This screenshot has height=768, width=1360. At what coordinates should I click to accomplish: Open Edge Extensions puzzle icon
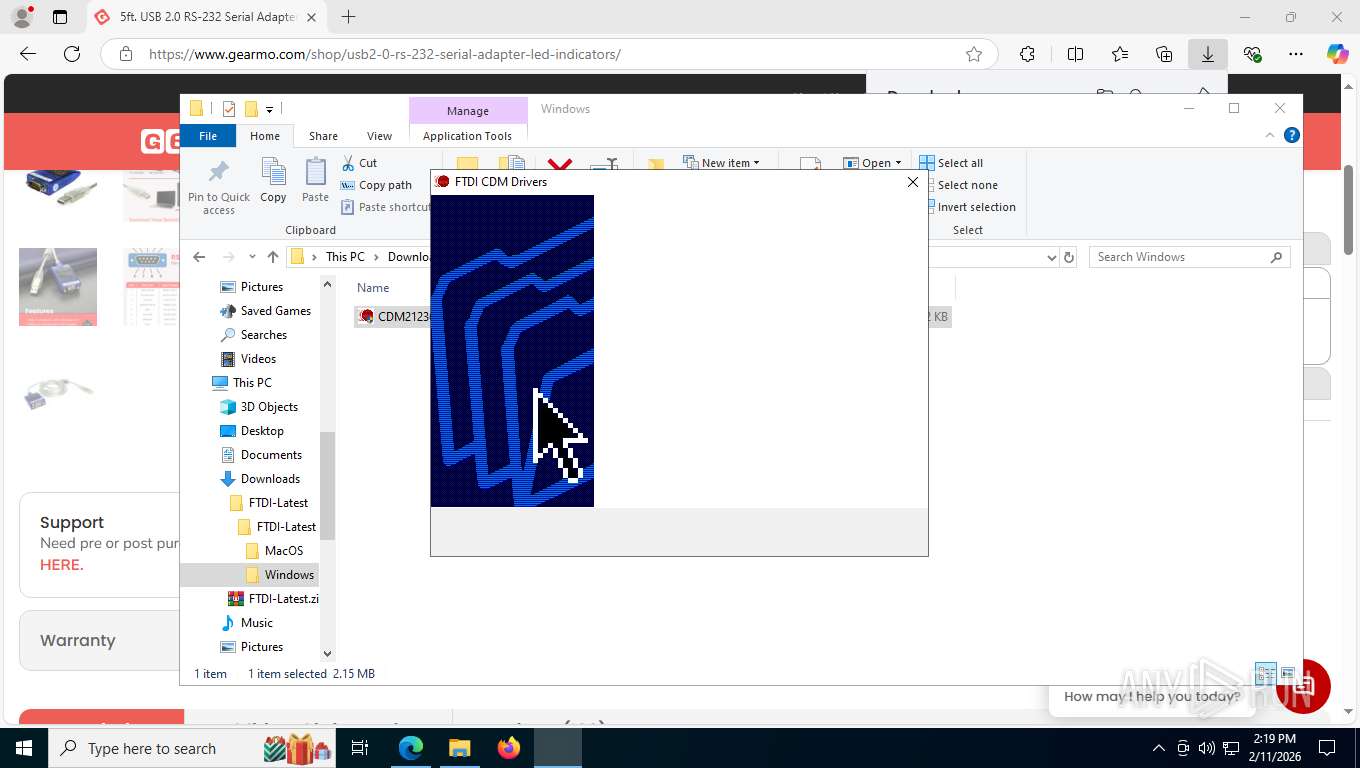click(x=1027, y=54)
